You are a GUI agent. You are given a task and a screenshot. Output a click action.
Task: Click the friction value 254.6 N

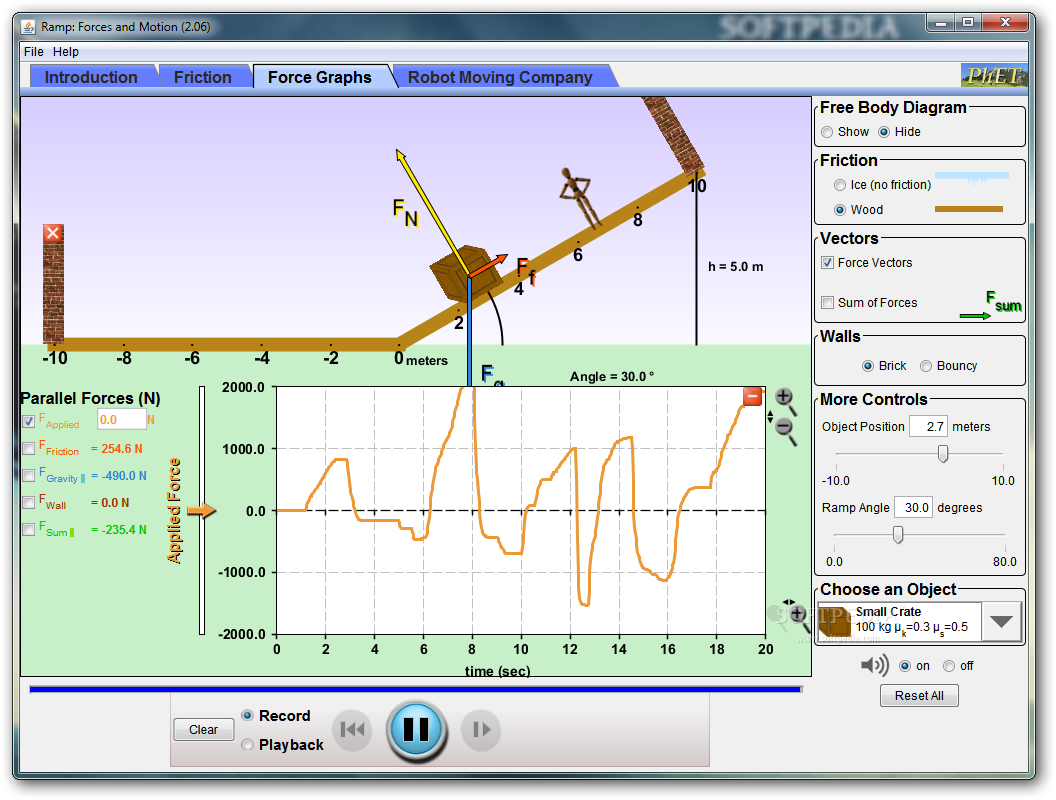[117, 448]
